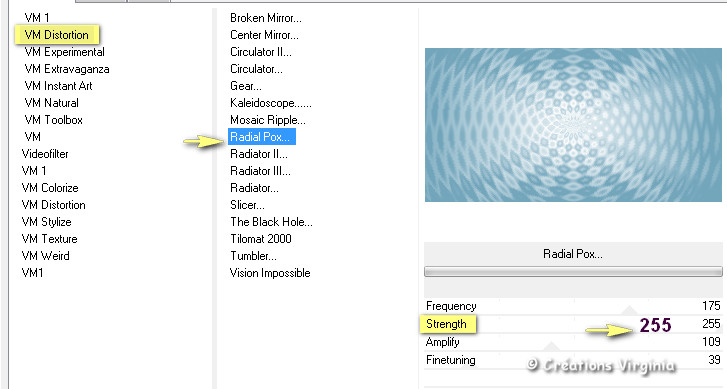727x389 pixels.
Task: Adjust the Amplify slider
Action: tap(573, 342)
